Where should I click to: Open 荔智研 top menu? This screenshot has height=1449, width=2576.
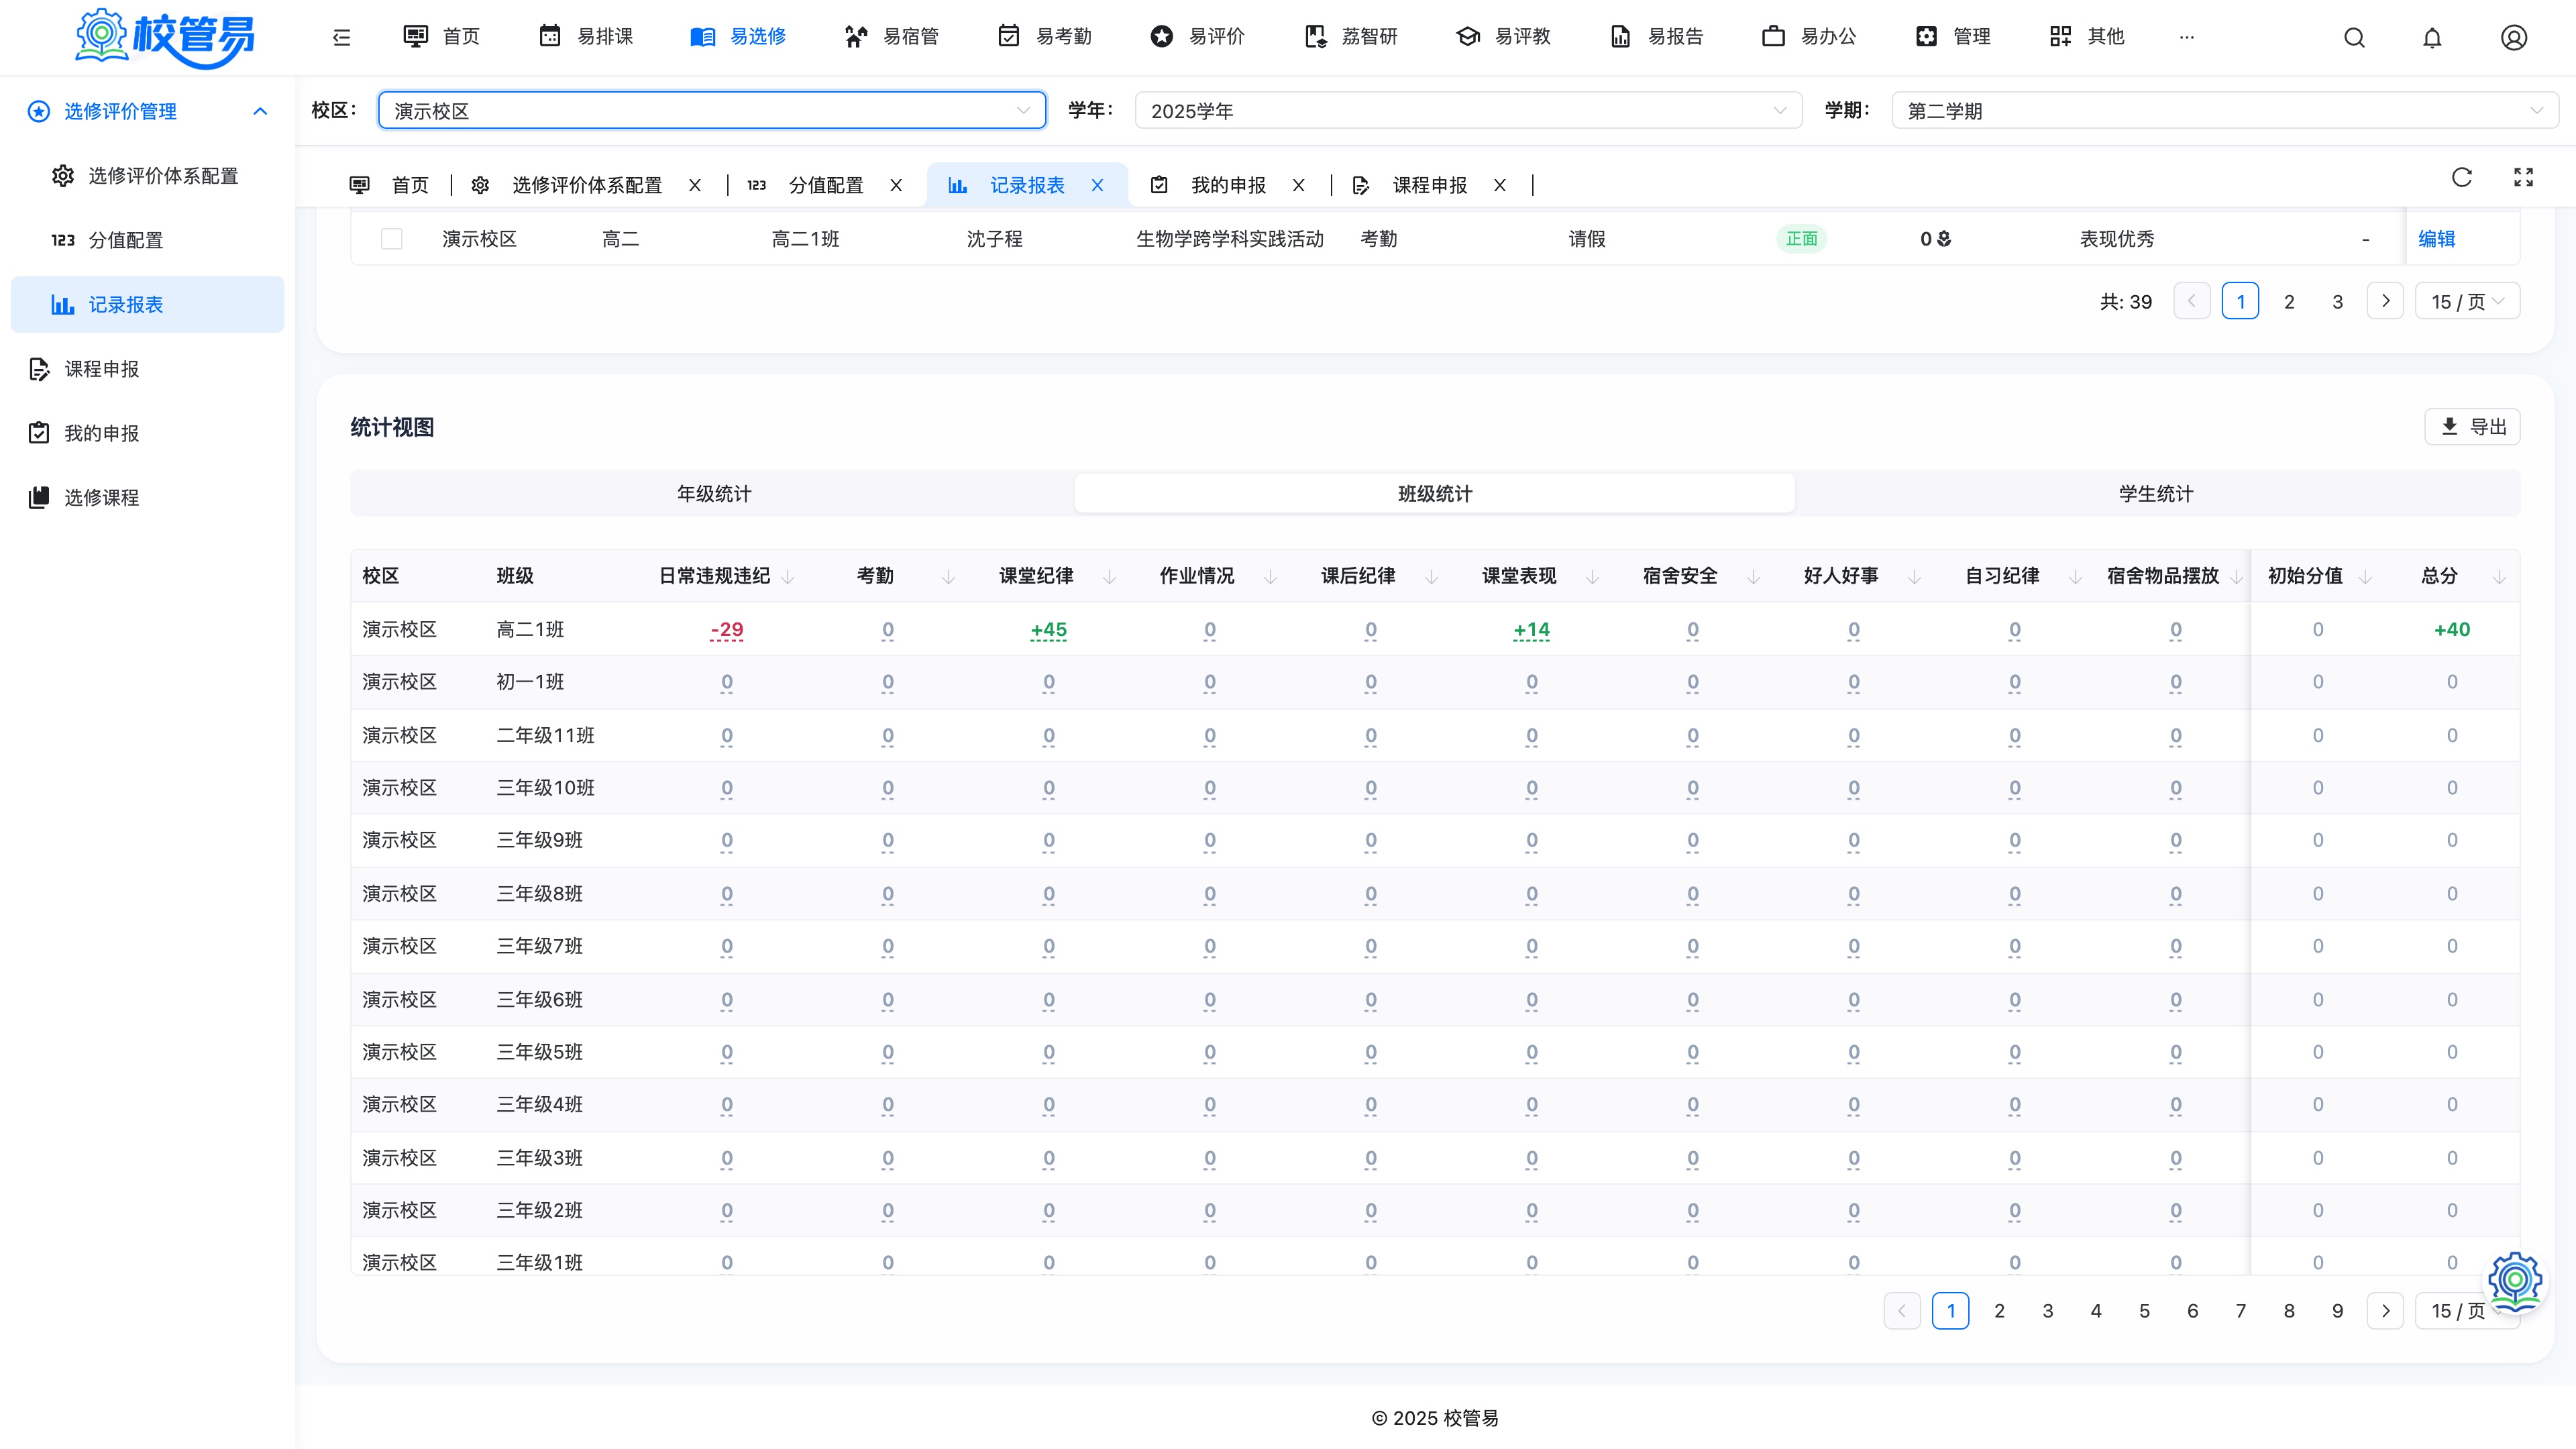tap(1351, 37)
